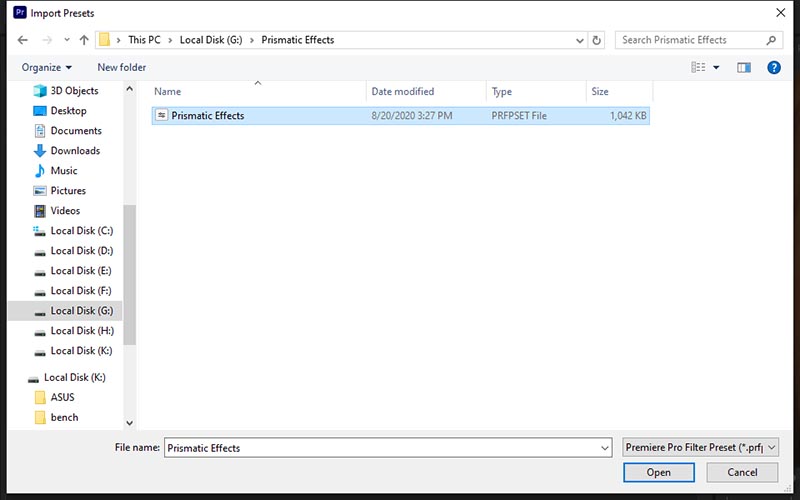The height and width of the screenshot is (500, 800).
Task: Click Local Disk (C:) drive icon
Action: coord(40,231)
